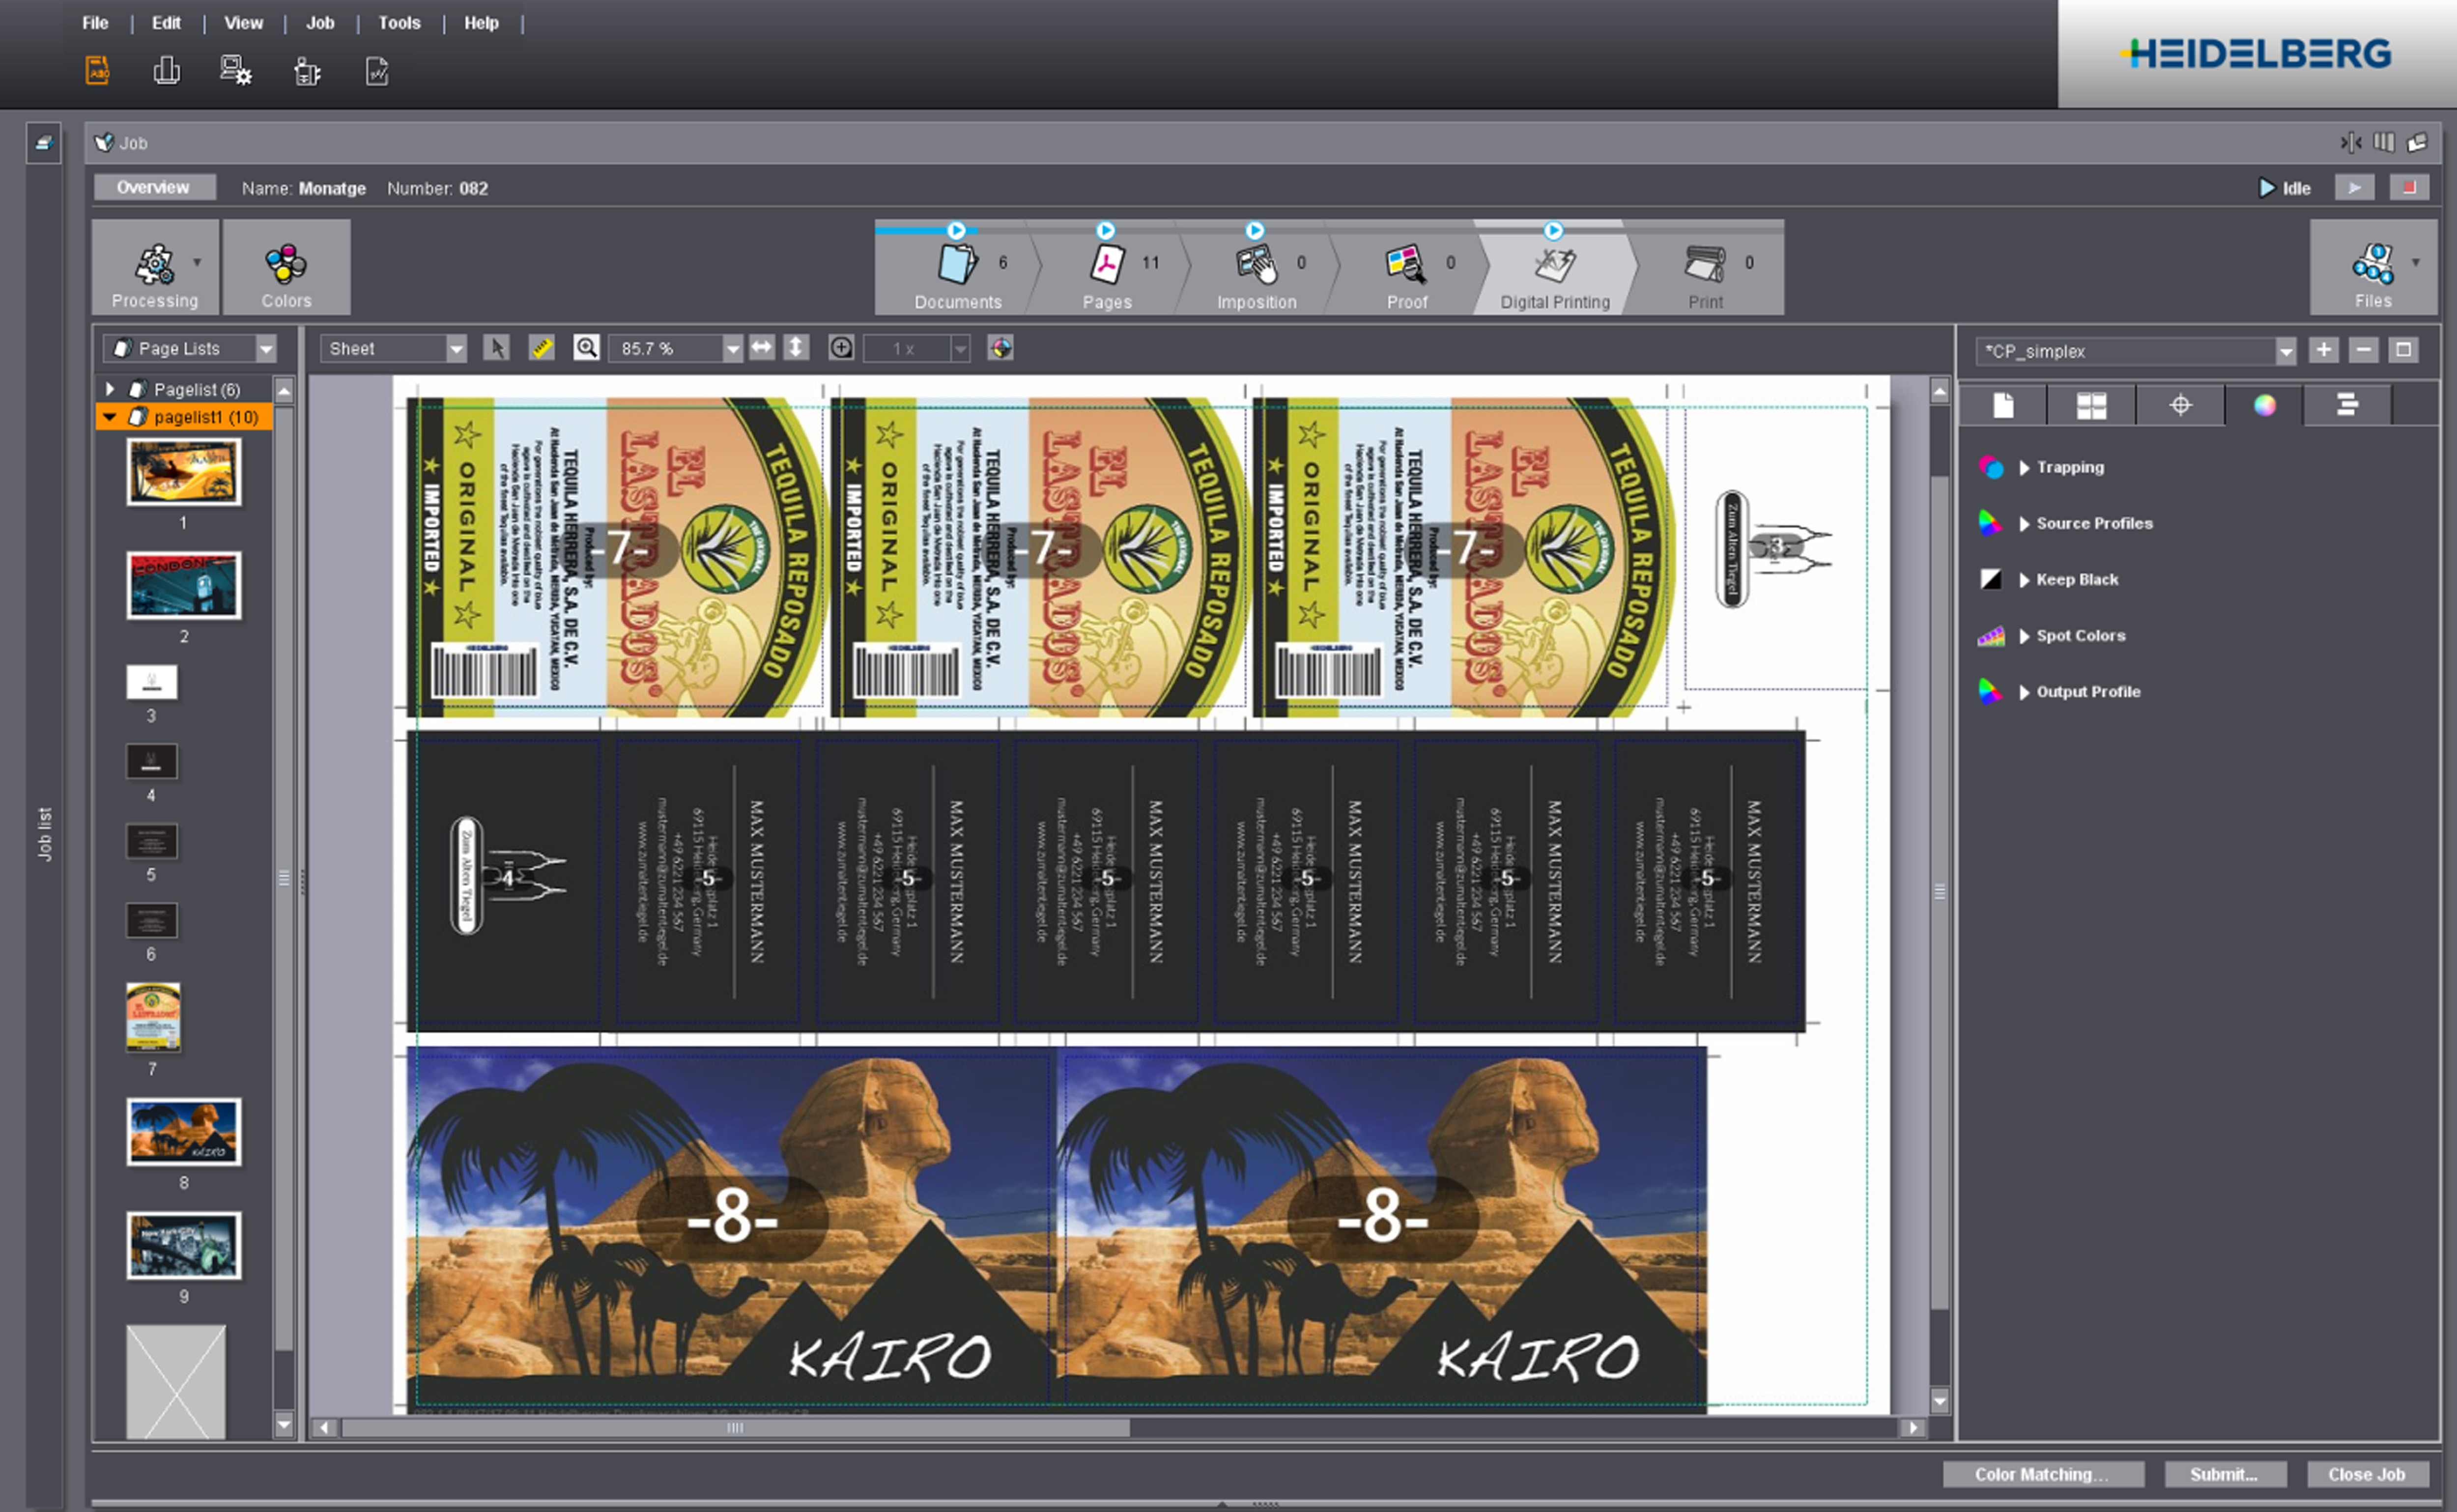Screen dimensions: 2457x1512
Task: Fit sheet to height icon
Action: coord(796,348)
